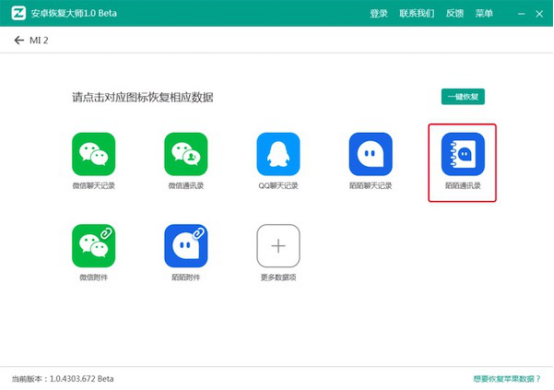
Task: Click the 更多数据项 label
Action: click(278, 277)
